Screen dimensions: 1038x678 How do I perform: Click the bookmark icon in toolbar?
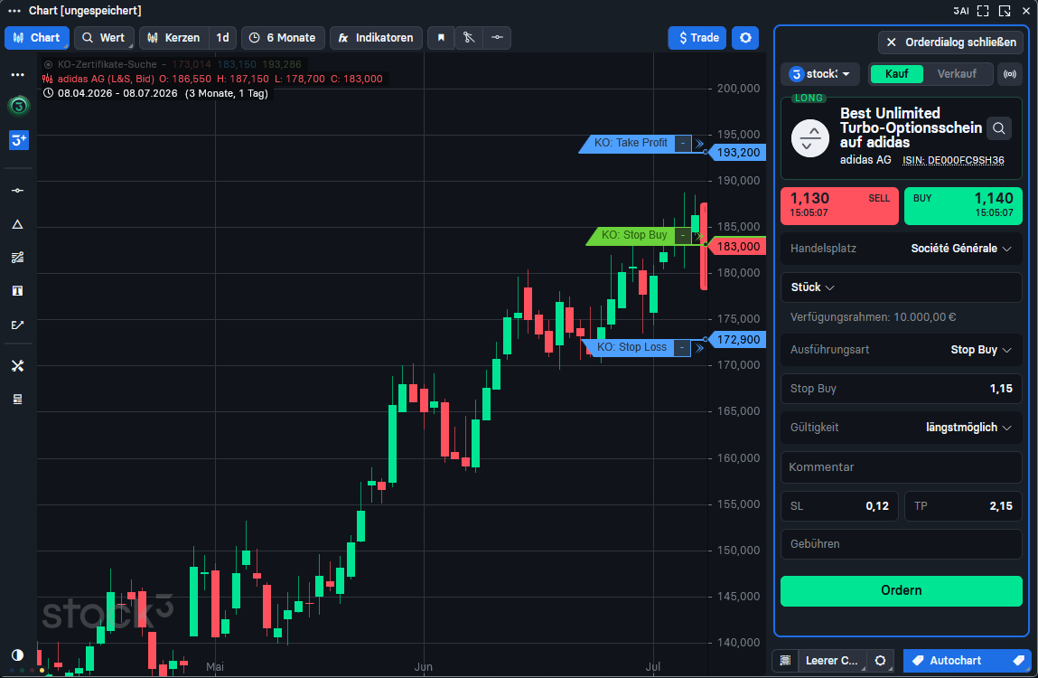coord(441,38)
